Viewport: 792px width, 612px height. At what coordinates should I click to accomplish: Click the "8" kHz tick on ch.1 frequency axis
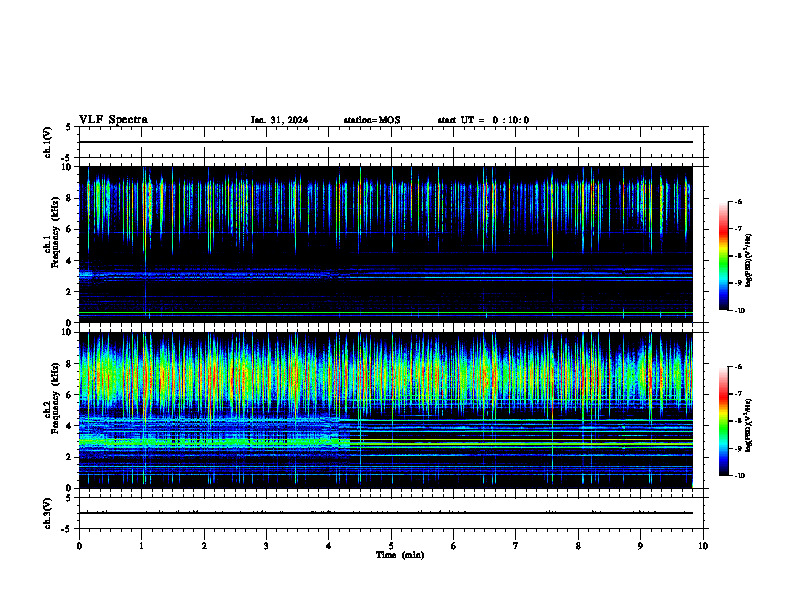pyautogui.click(x=70, y=198)
